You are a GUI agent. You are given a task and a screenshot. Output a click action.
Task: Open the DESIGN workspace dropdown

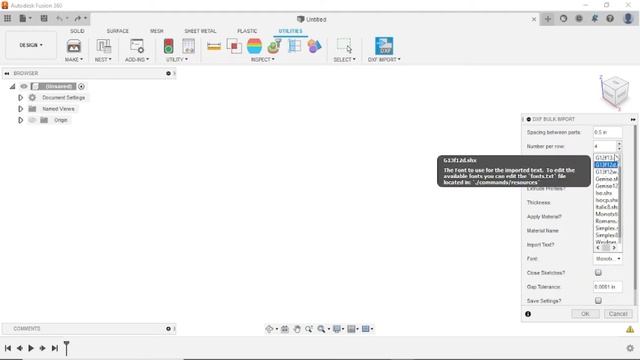(x=31, y=45)
